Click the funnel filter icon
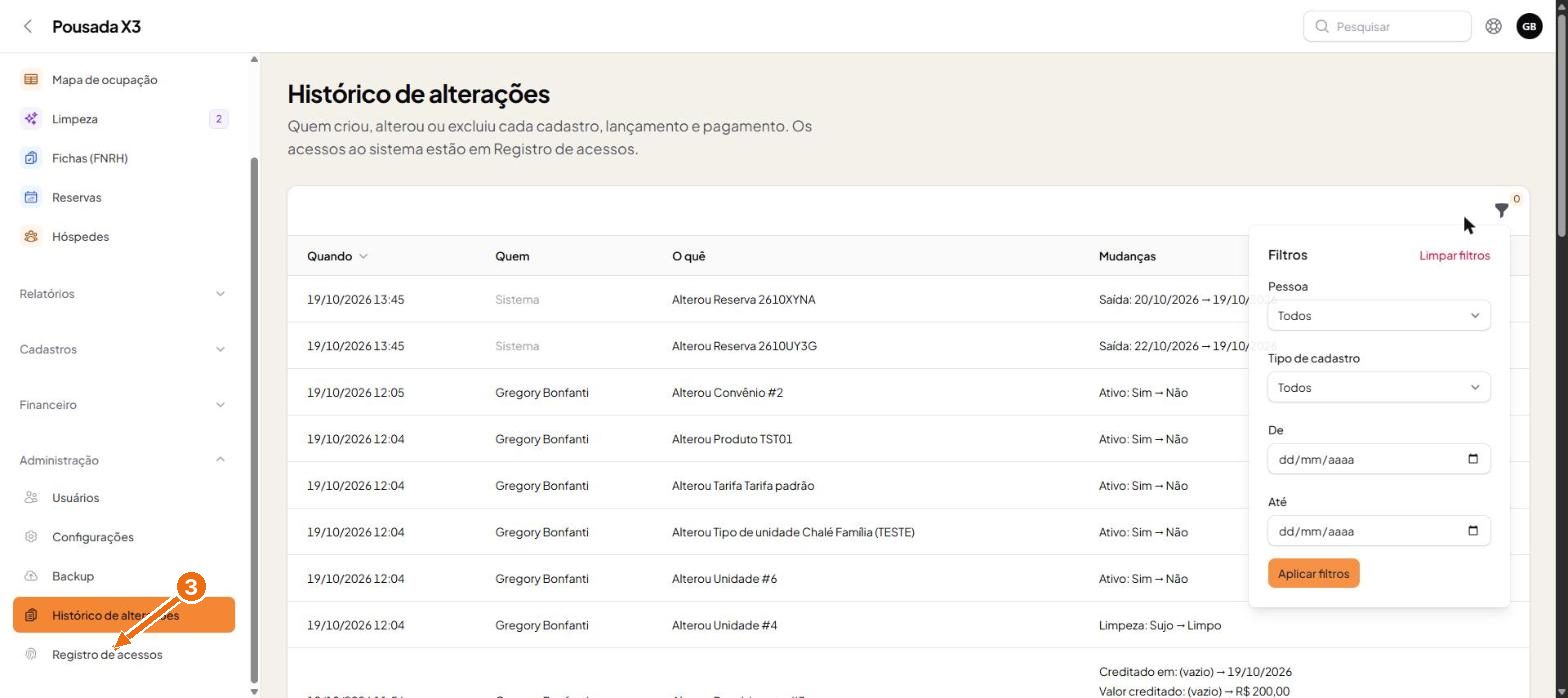The width and height of the screenshot is (1568, 698). click(x=1501, y=210)
